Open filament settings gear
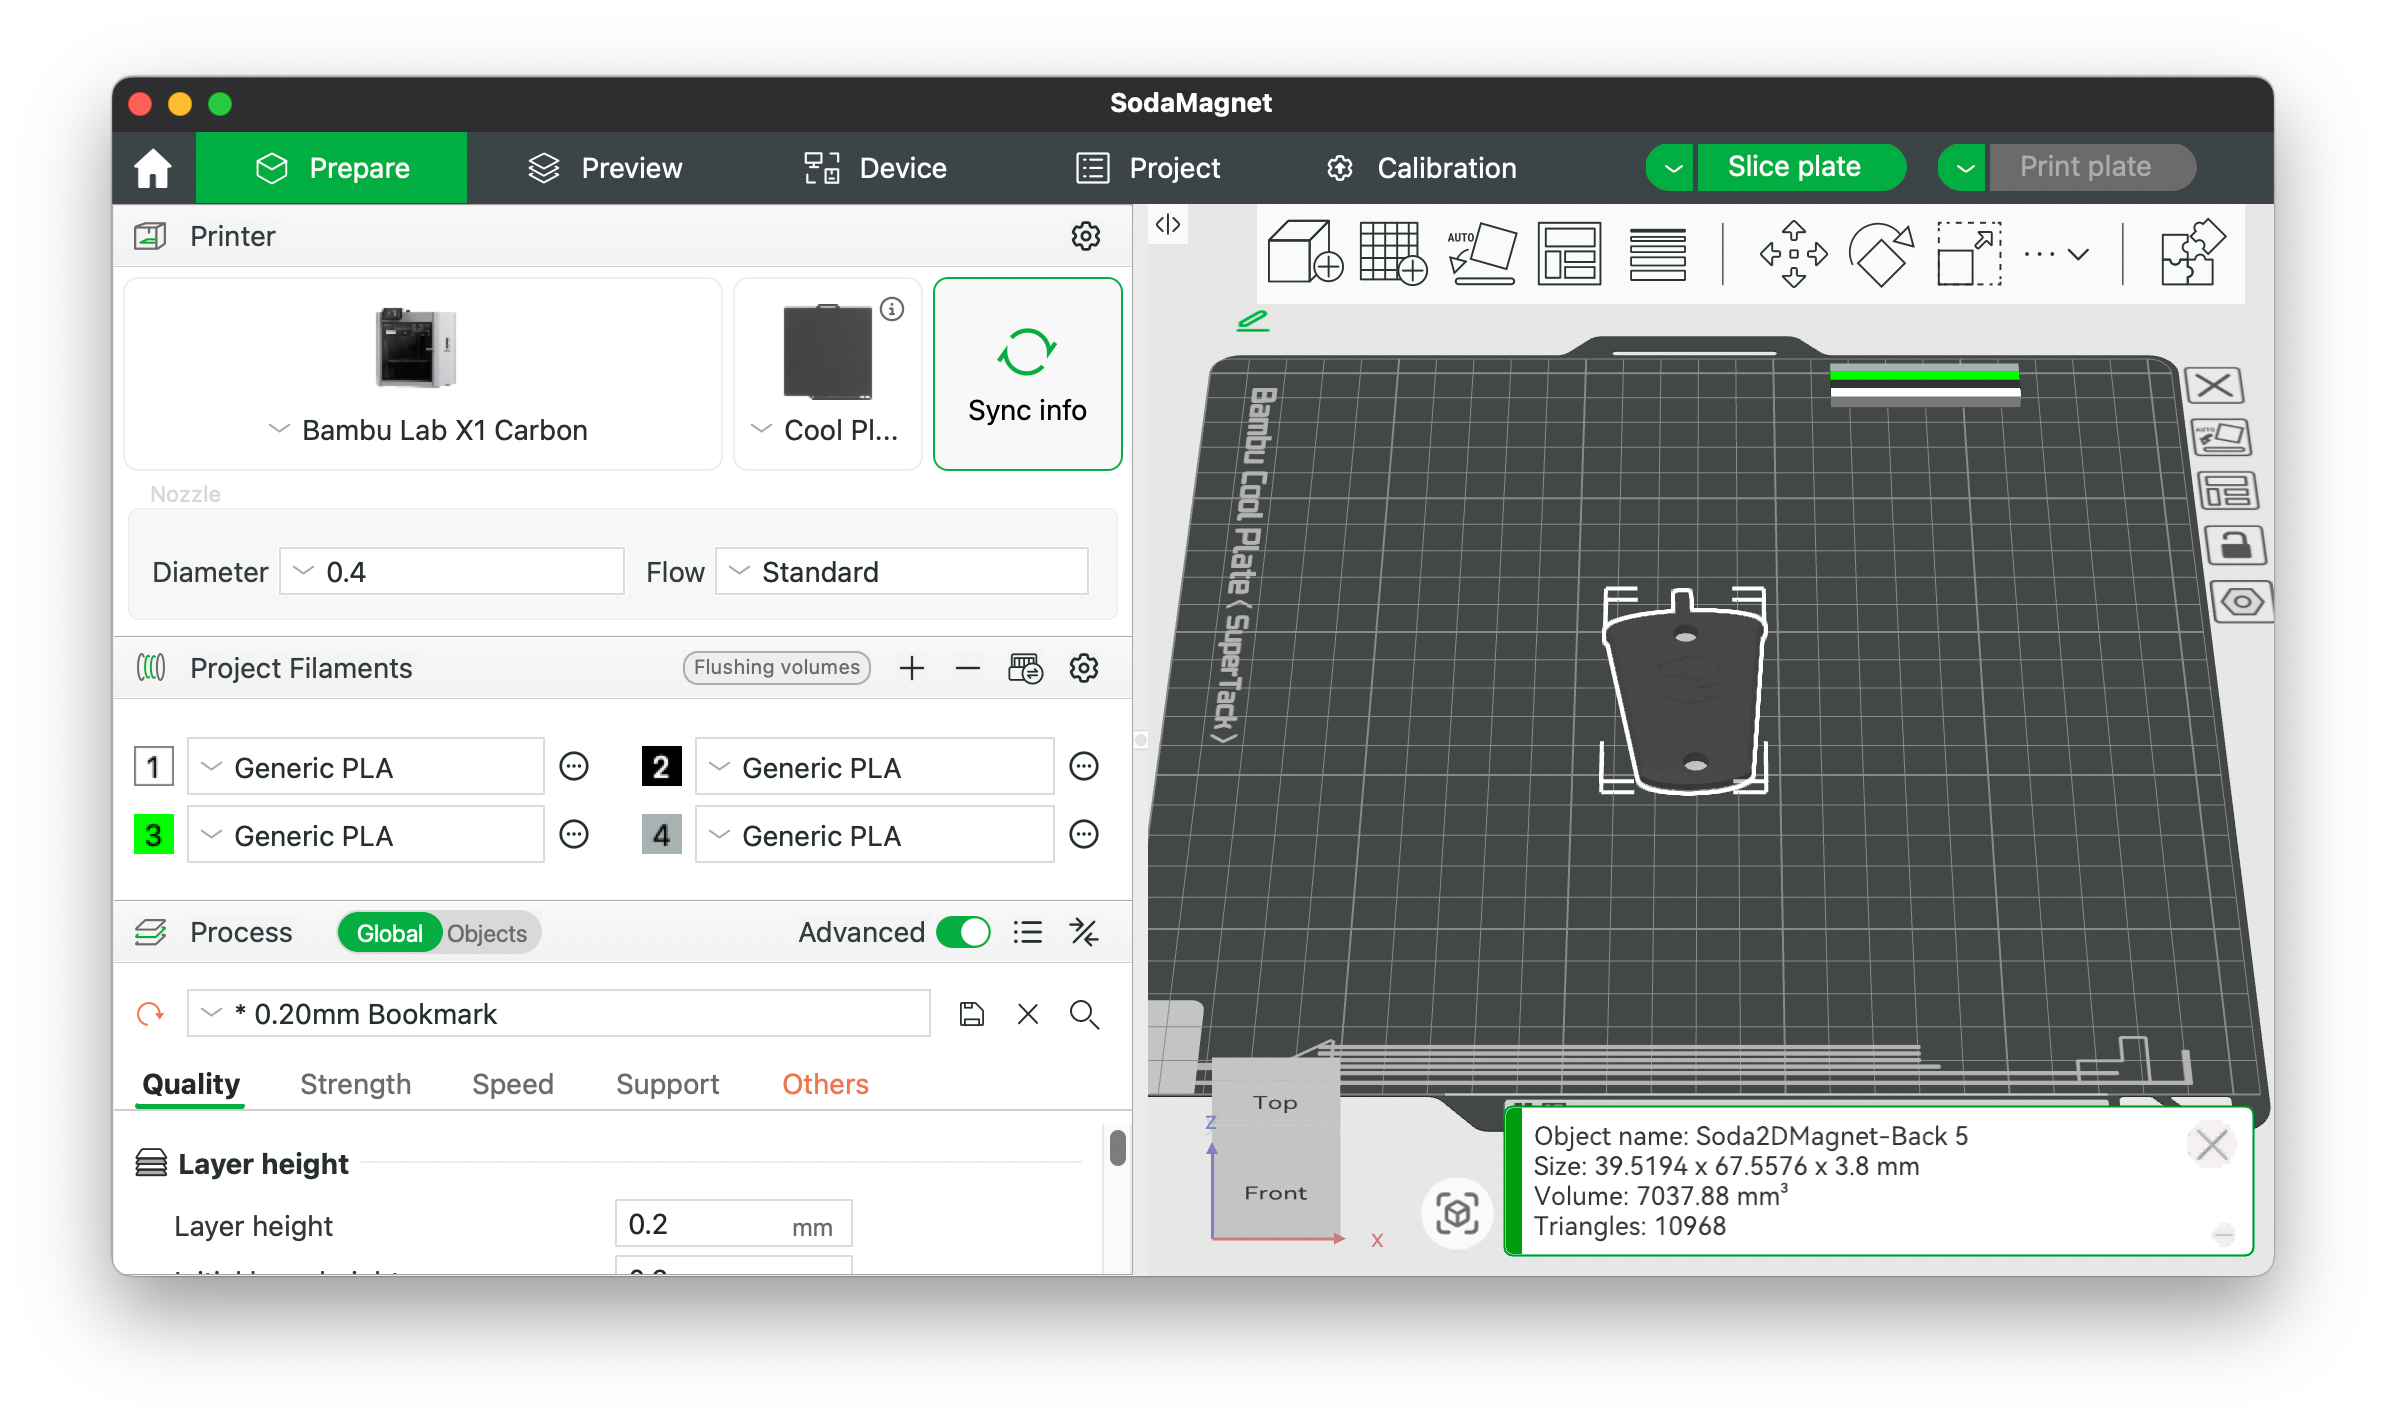 [x=1084, y=668]
